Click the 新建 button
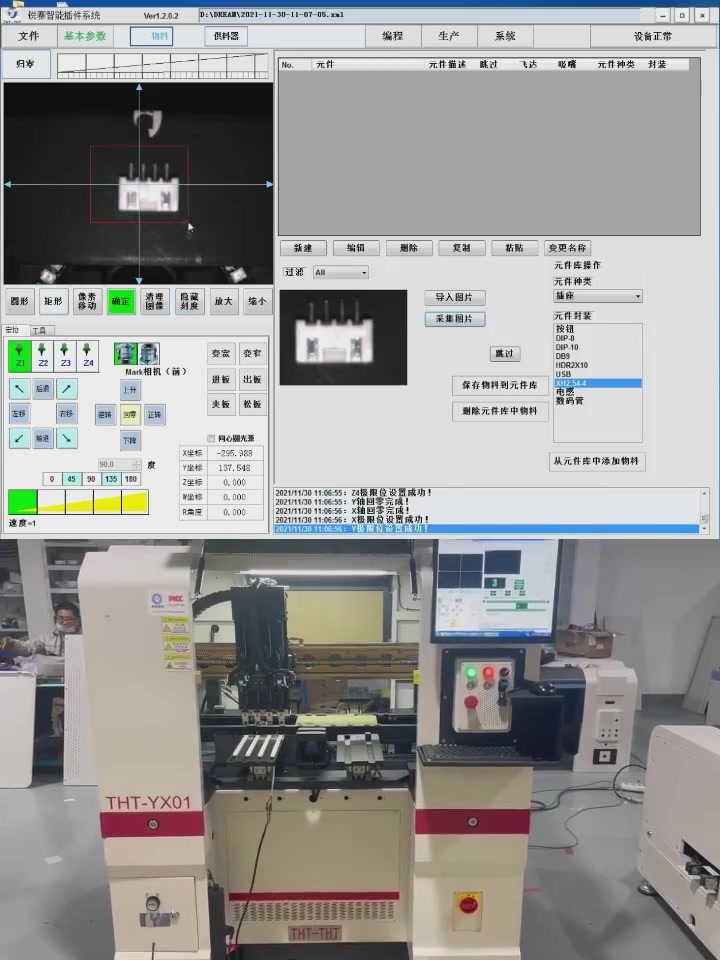This screenshot has width=720, height=960. pyautogui.click(x=303, y=248)
